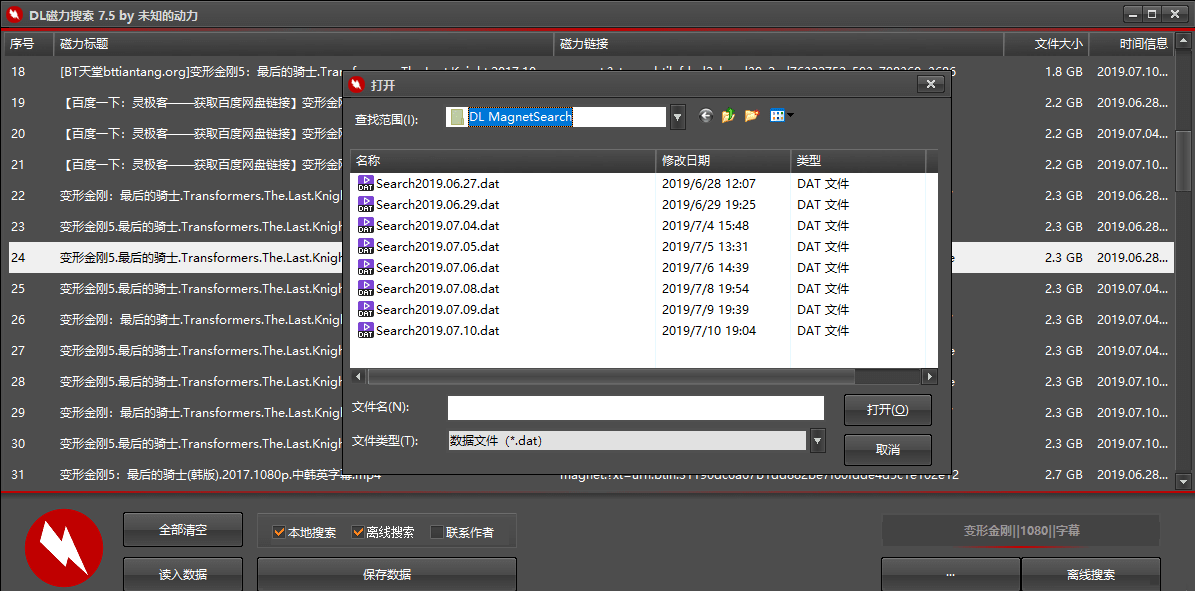1195x591 pixels.
Task: Click the 时间信息 column header
Action: [x=1132, y=44]
